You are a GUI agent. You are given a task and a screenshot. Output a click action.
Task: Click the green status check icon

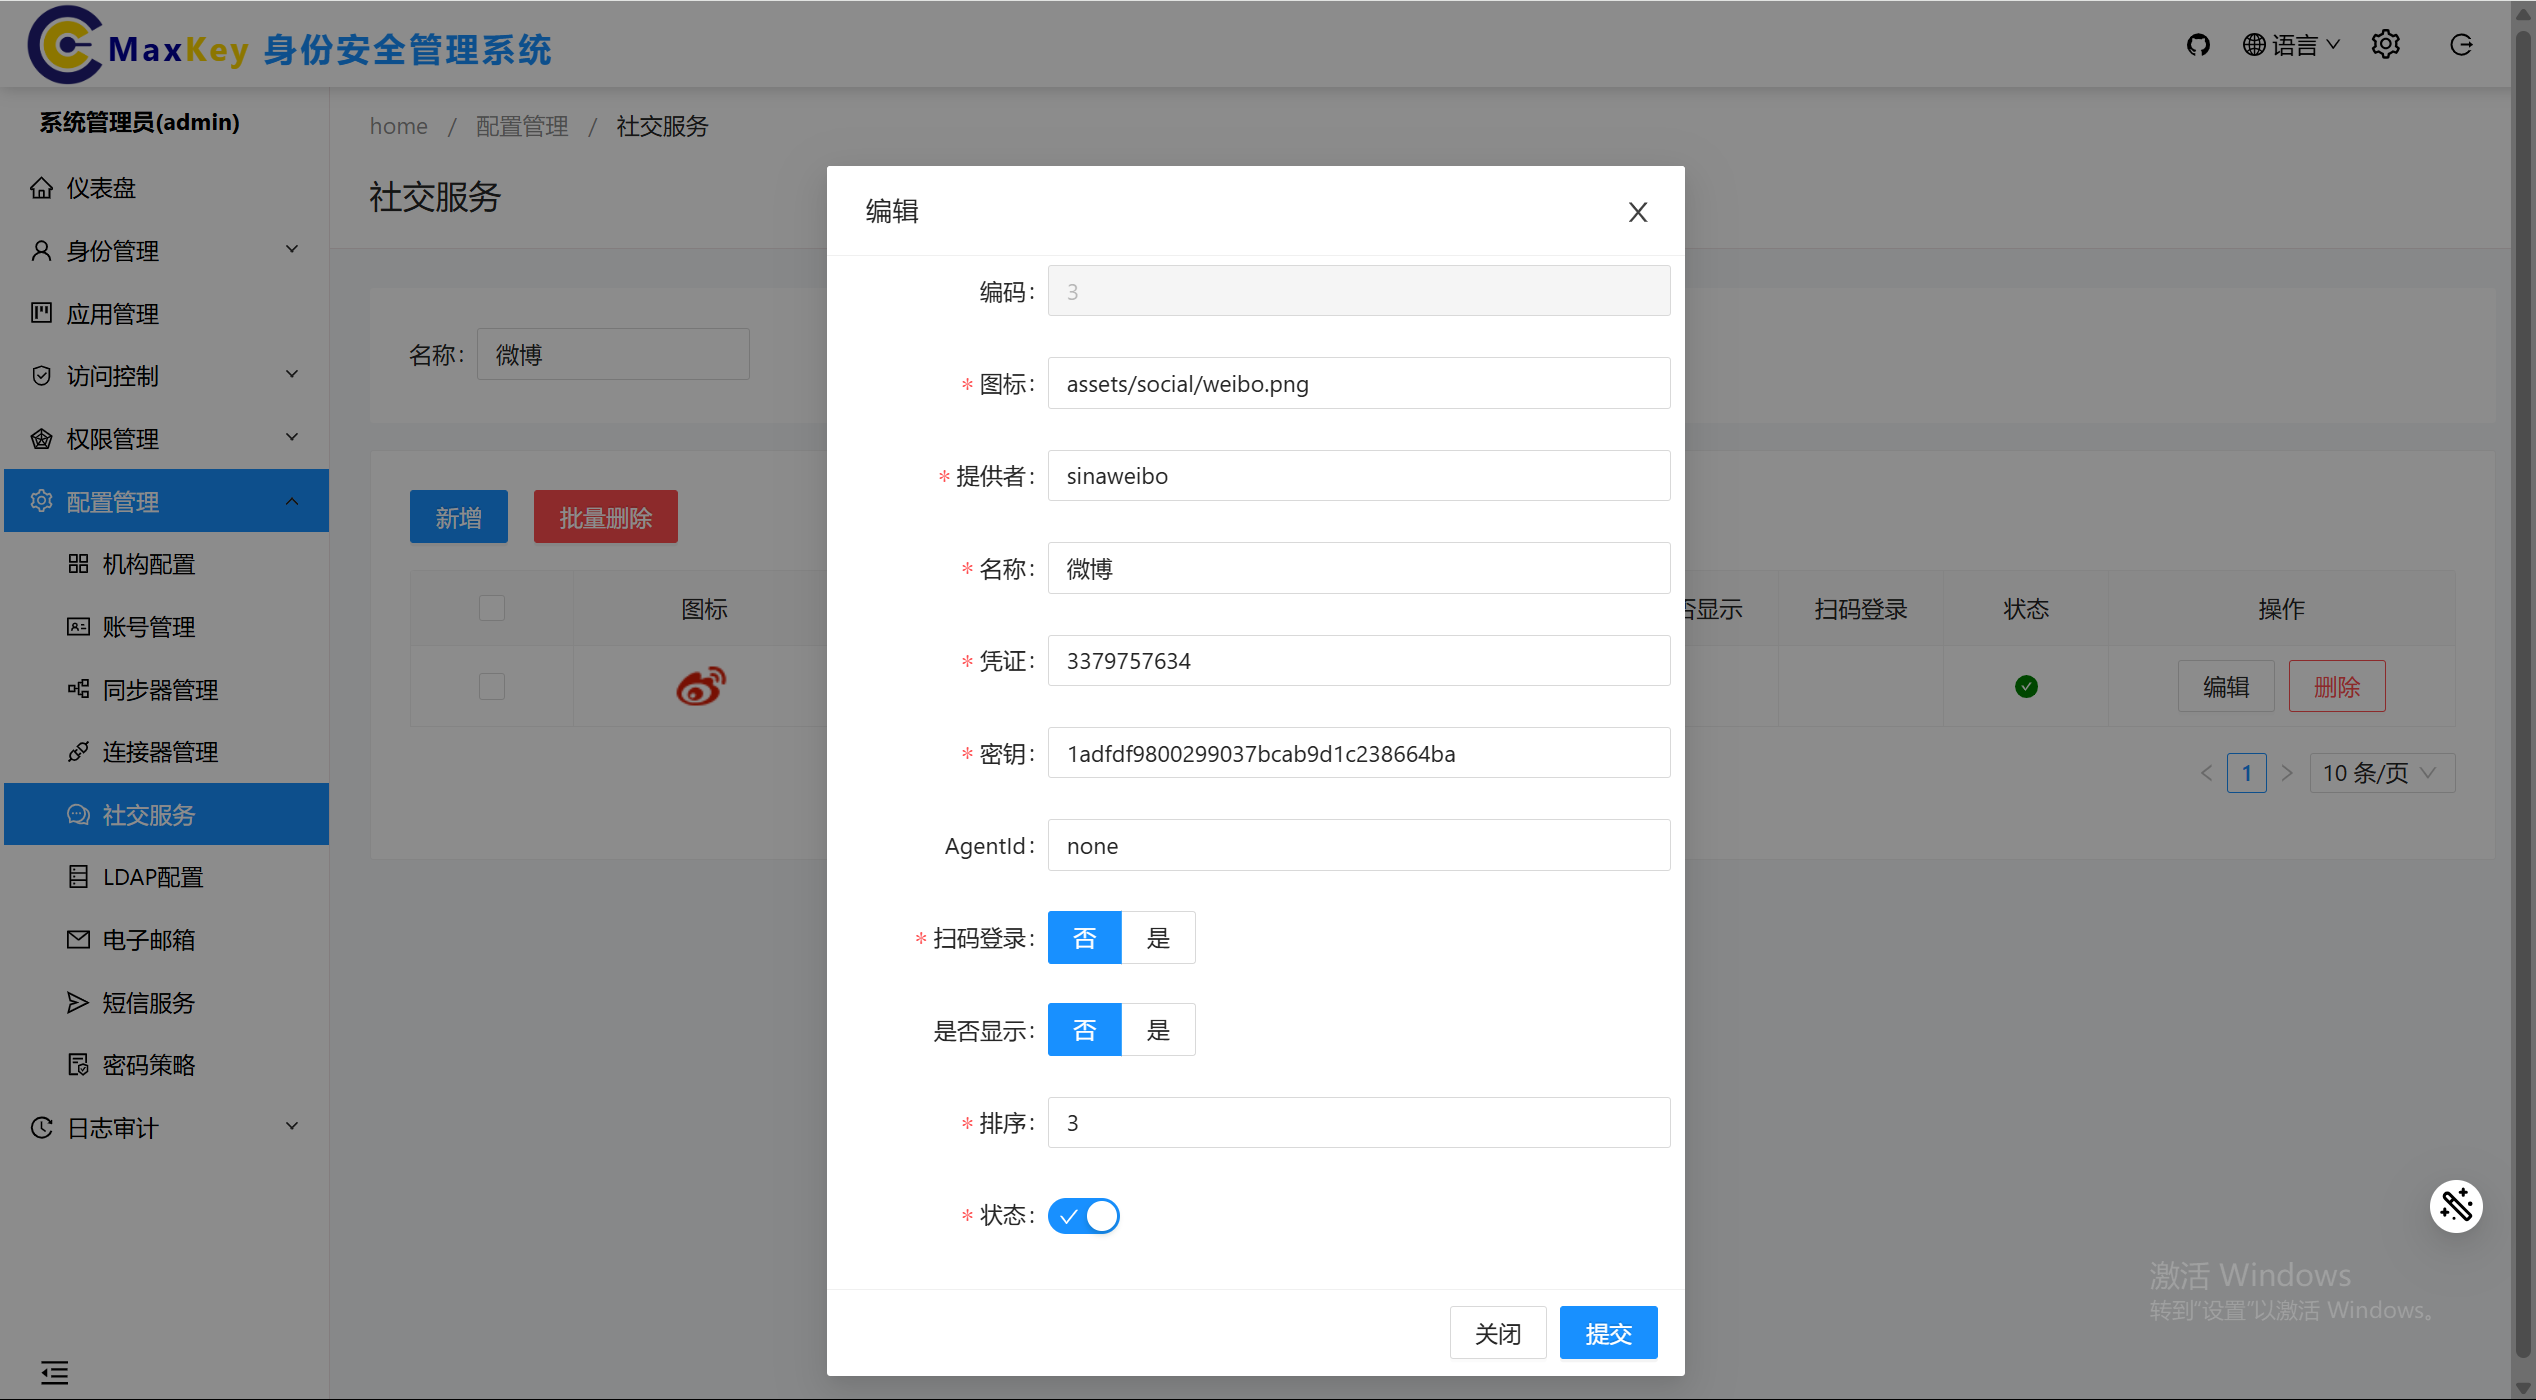click(x=2026, y=686)
